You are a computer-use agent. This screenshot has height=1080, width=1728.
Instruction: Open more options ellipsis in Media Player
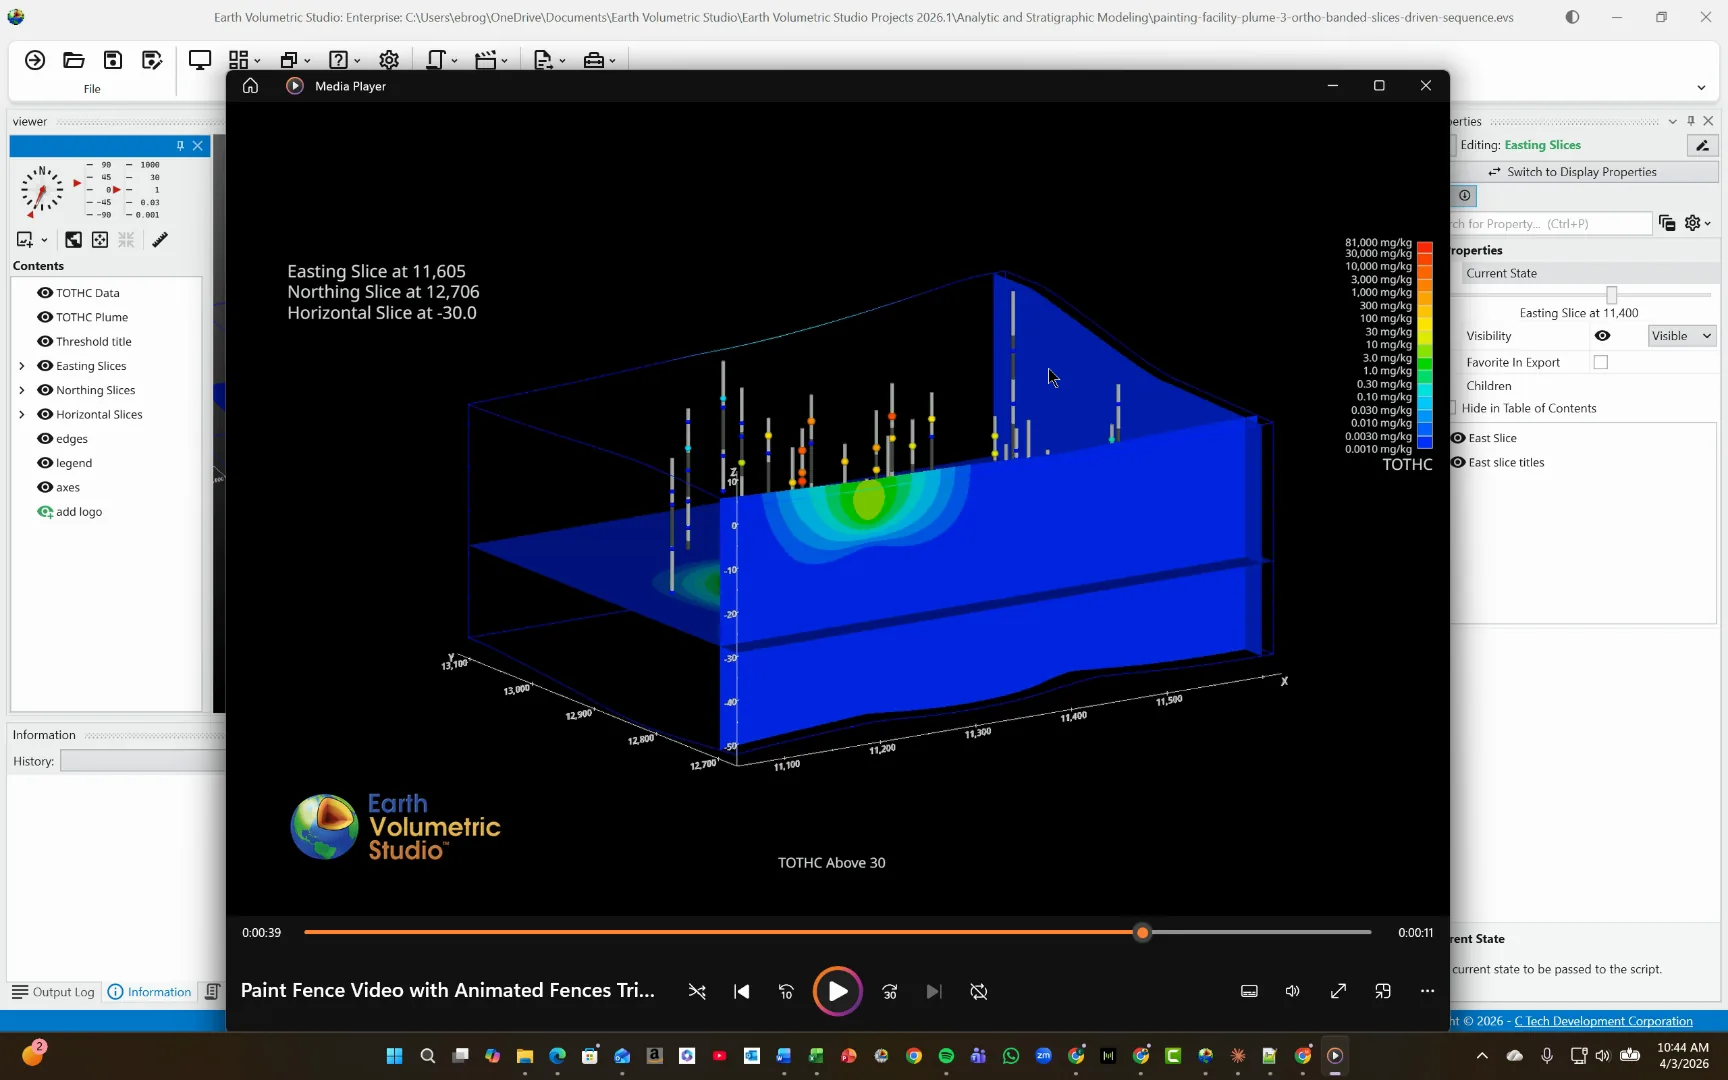pos(1427,991)
